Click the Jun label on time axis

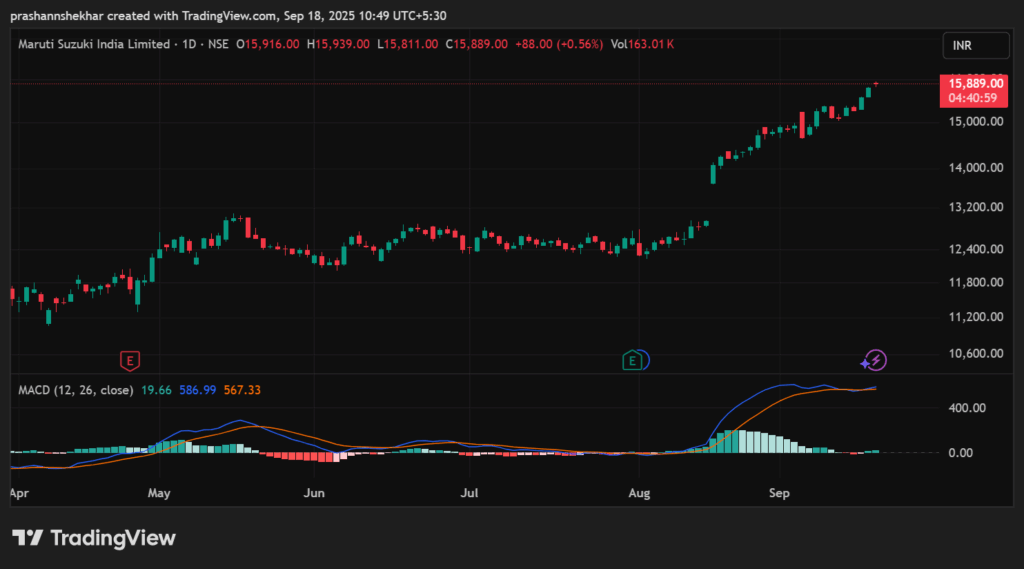315,493
